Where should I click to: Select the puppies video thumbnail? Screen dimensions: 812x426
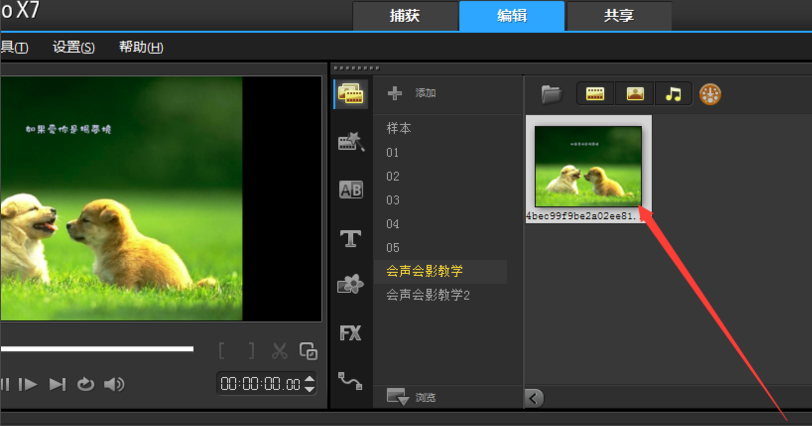(588, 166)
